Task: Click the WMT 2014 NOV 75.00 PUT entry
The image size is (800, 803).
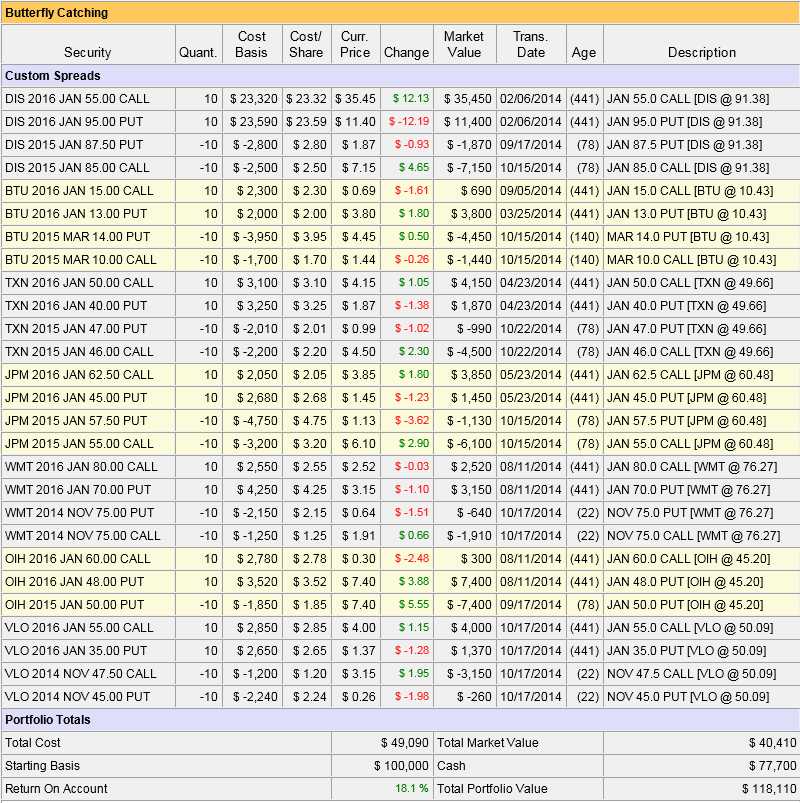Action: [78, 512]
